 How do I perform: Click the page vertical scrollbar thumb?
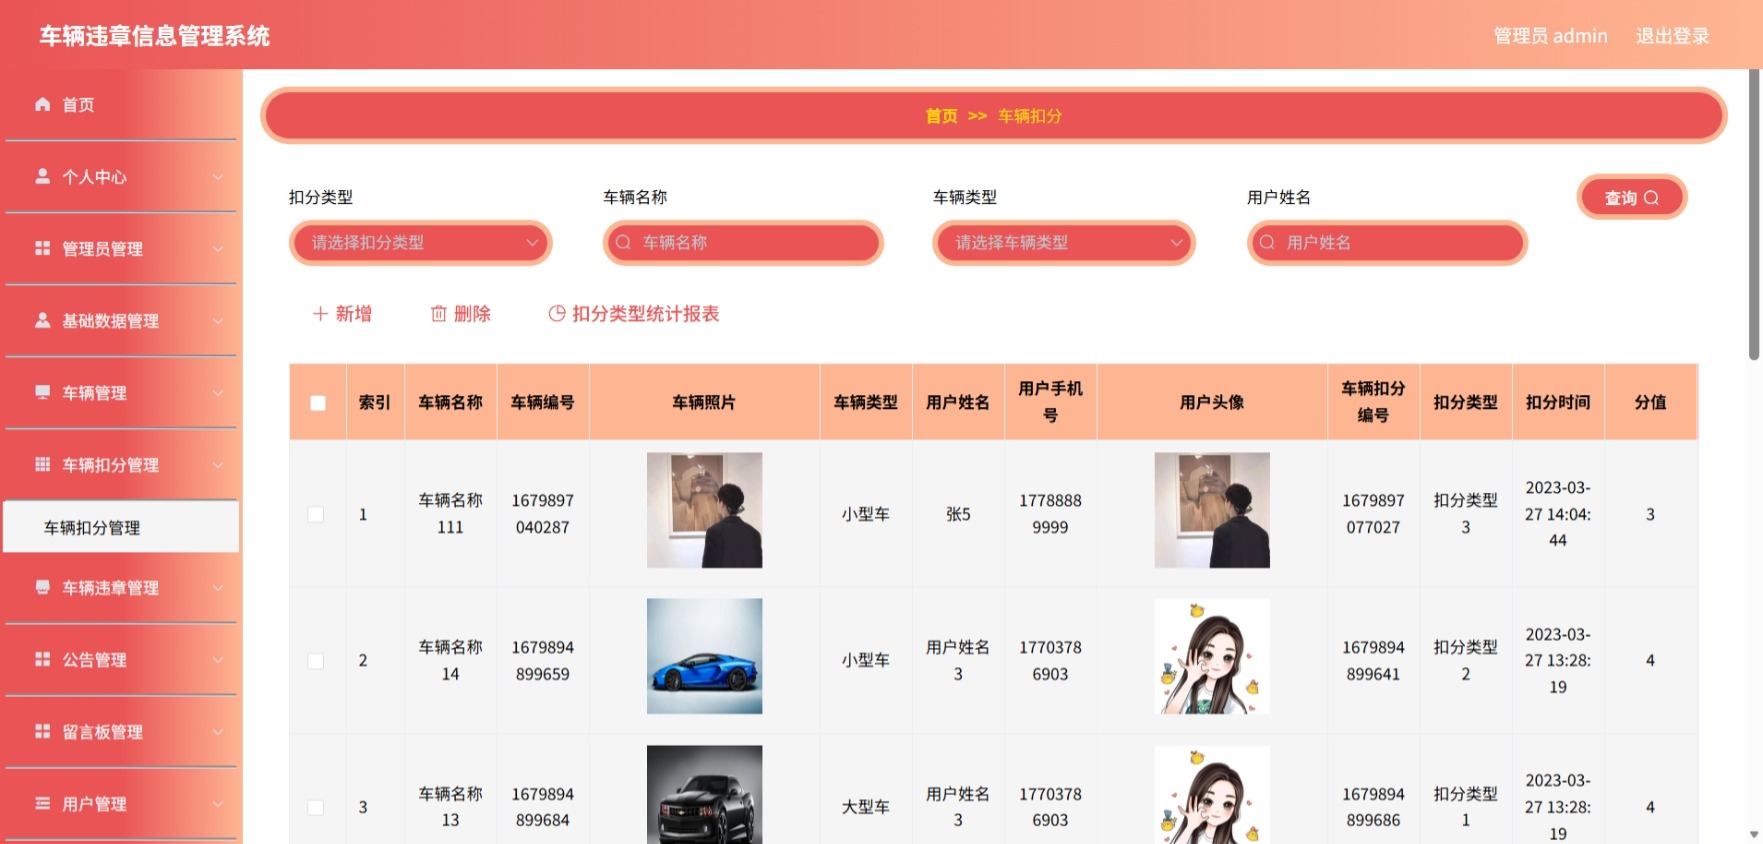tap(1754, 215)
